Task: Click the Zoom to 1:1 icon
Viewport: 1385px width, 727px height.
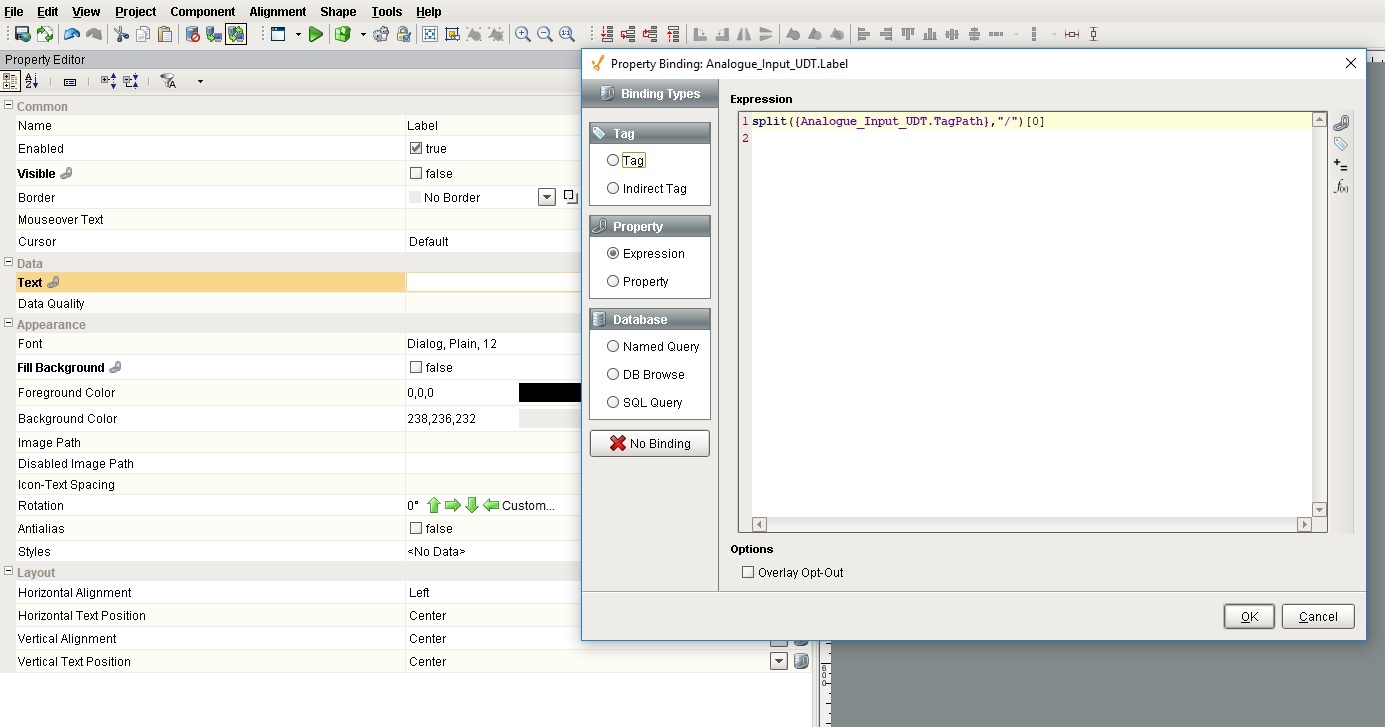Action: click(567, 34)
